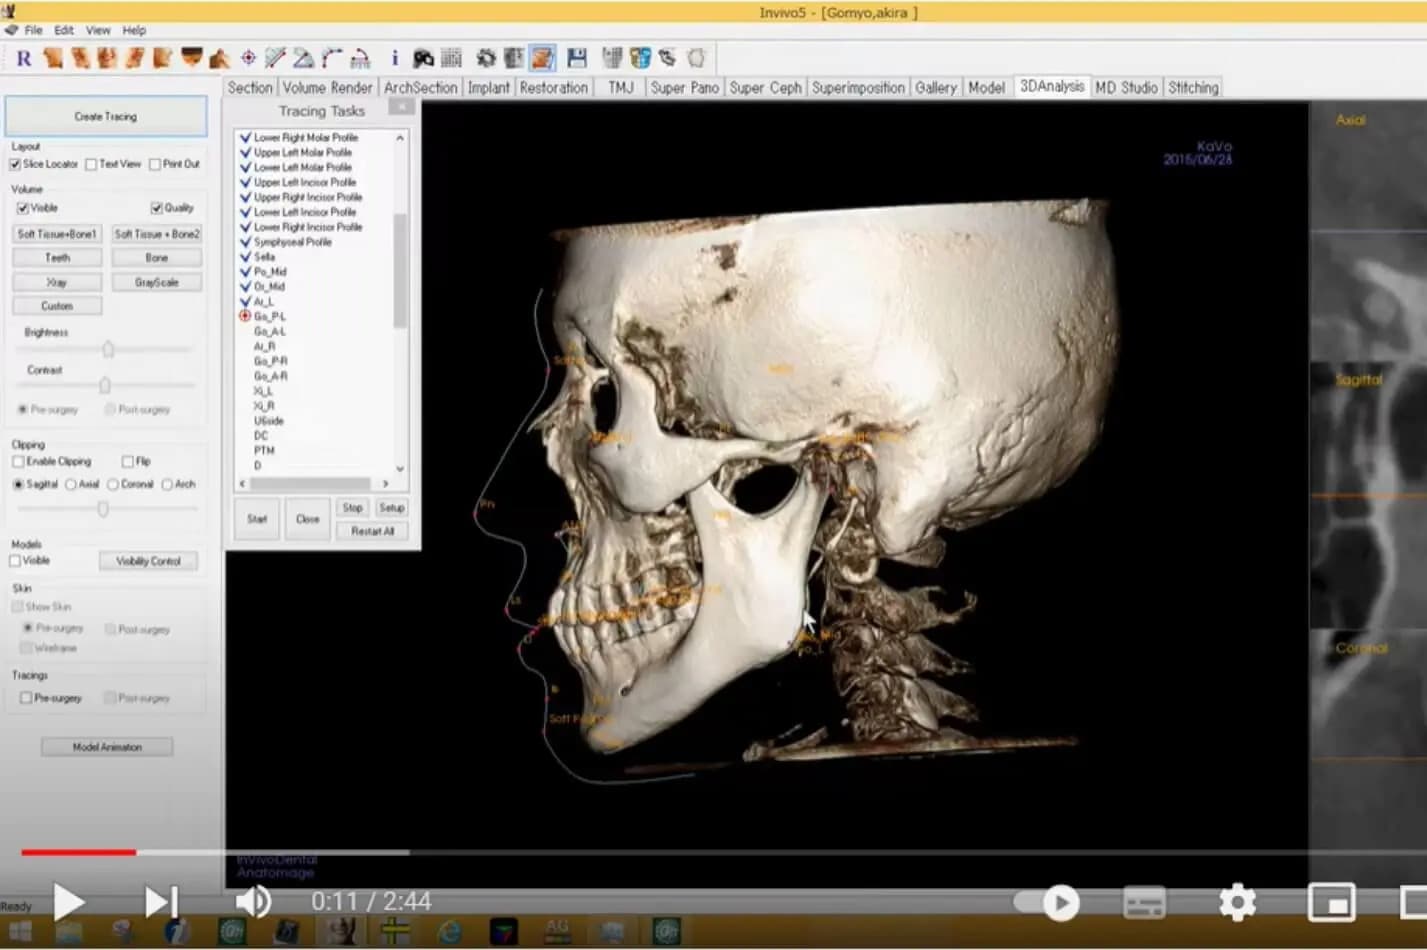Image resolution: width=1427 pixels, height=950 pixels.
Task: Select the Axial clipping radio button
Action: click(x=71, y=485)
